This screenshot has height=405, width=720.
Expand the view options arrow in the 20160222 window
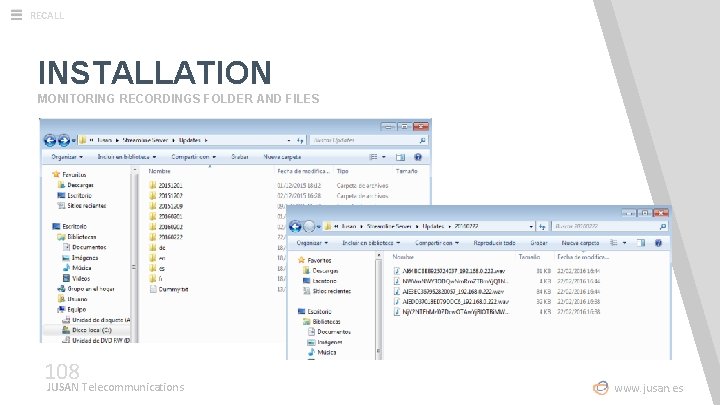[624, 242]
